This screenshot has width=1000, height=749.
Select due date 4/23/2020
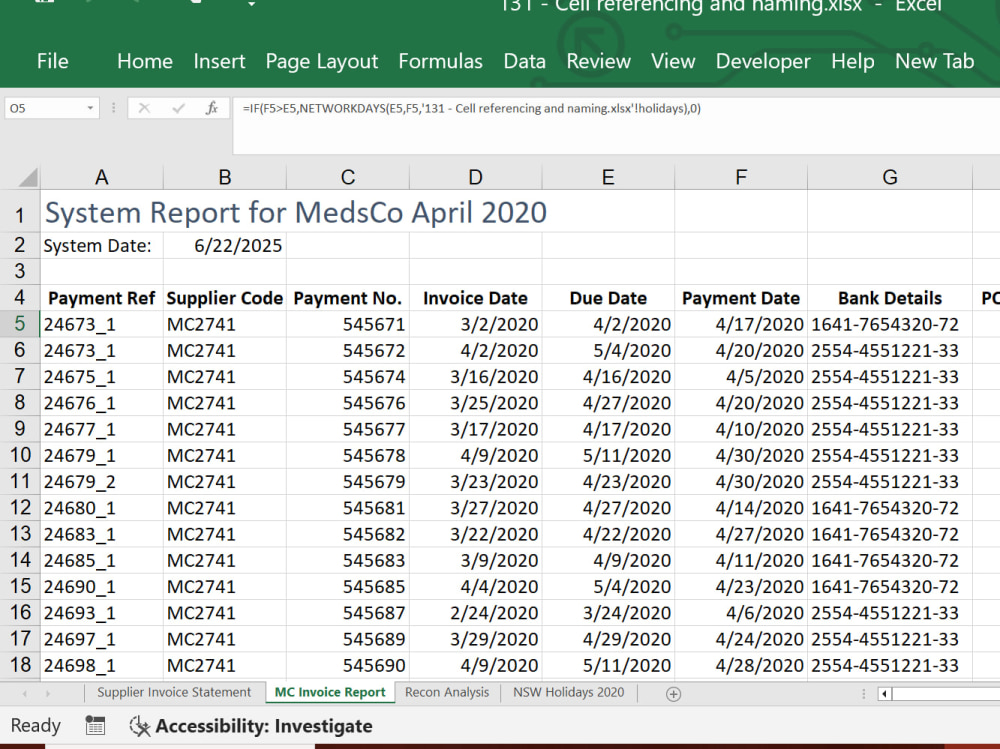click(x=608, y=482)
